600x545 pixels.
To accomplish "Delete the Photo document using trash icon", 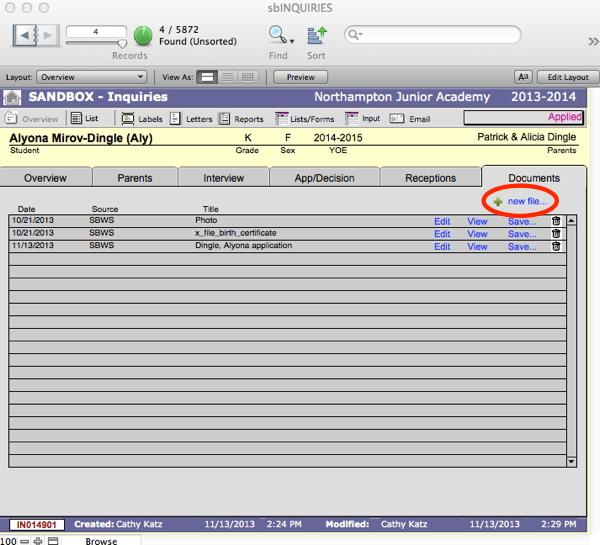I will click(556, 220).
